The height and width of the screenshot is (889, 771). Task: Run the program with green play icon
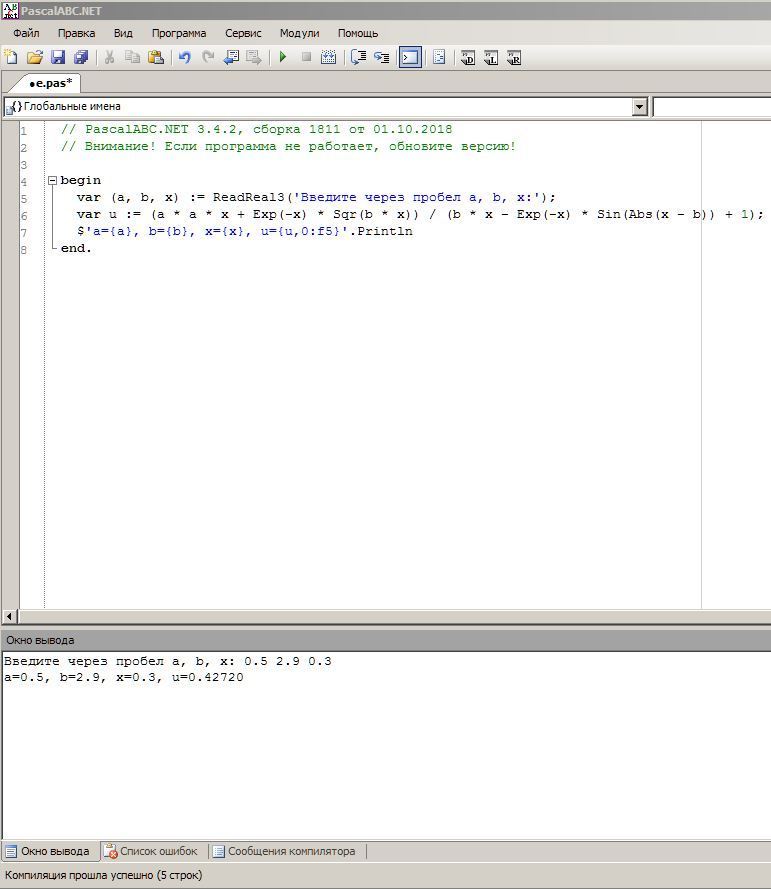coord(283,57)
